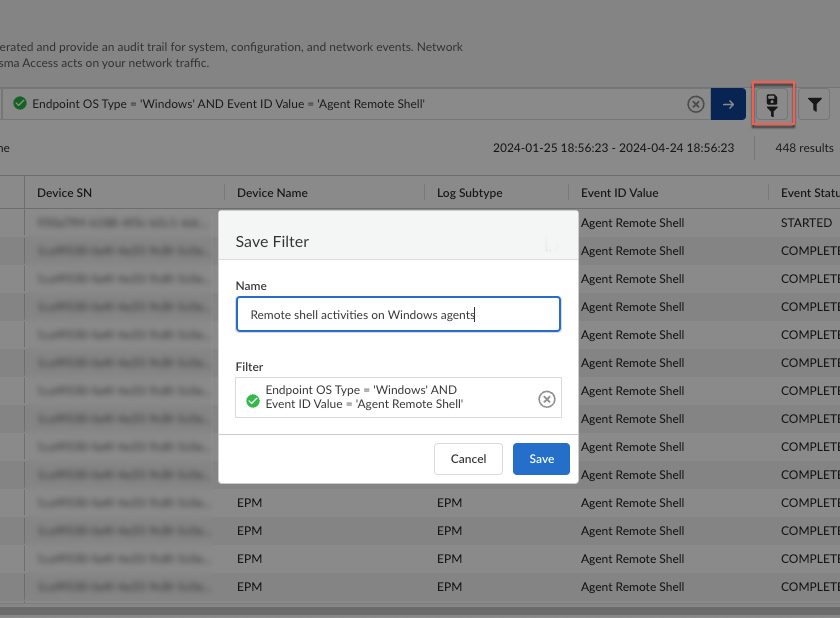Save the filter with the Save button
The image size is (840, 618).
541,459
